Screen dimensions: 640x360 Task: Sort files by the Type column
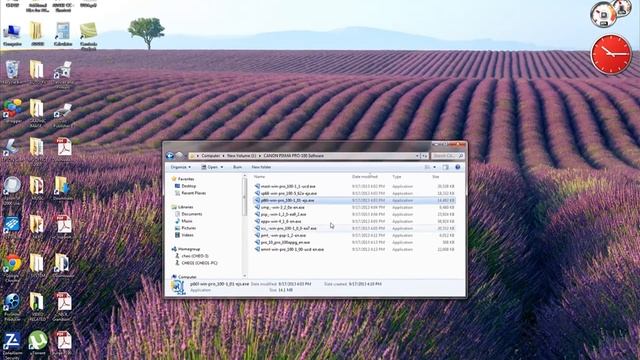tap(397, 177)
